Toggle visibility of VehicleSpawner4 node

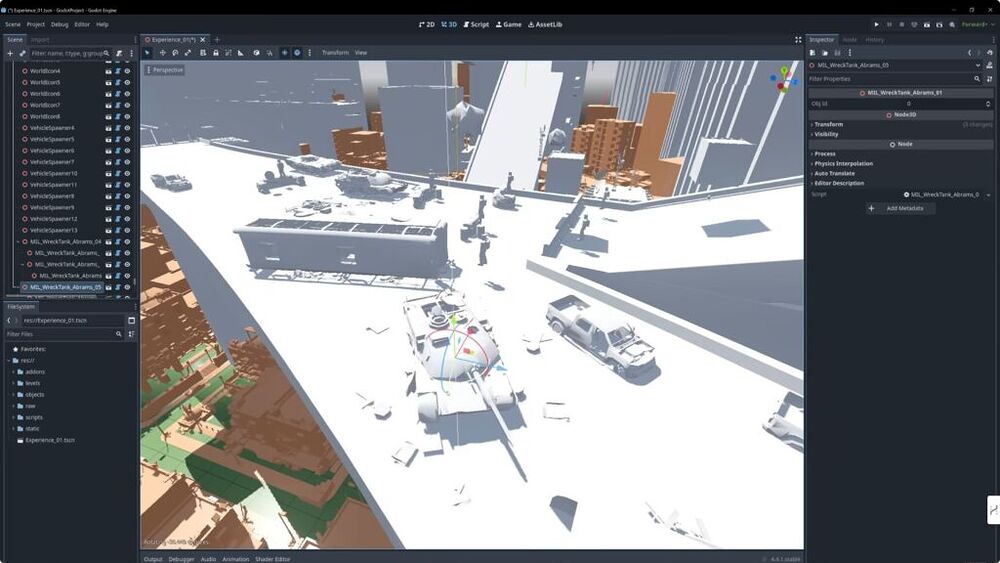128,128
